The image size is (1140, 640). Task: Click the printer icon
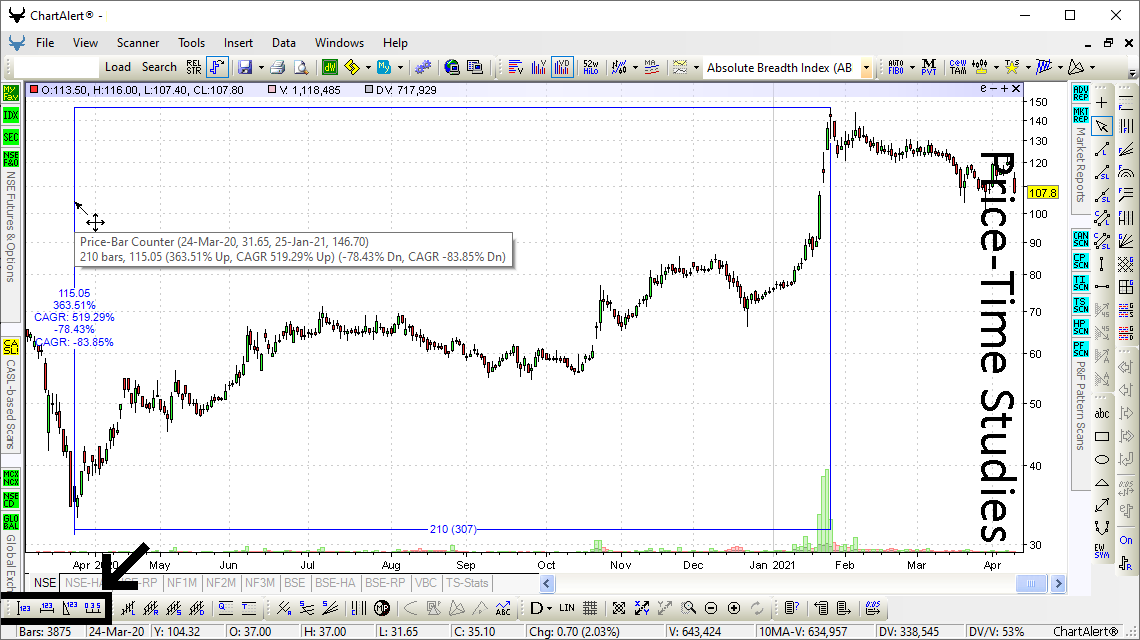[277, 68]
